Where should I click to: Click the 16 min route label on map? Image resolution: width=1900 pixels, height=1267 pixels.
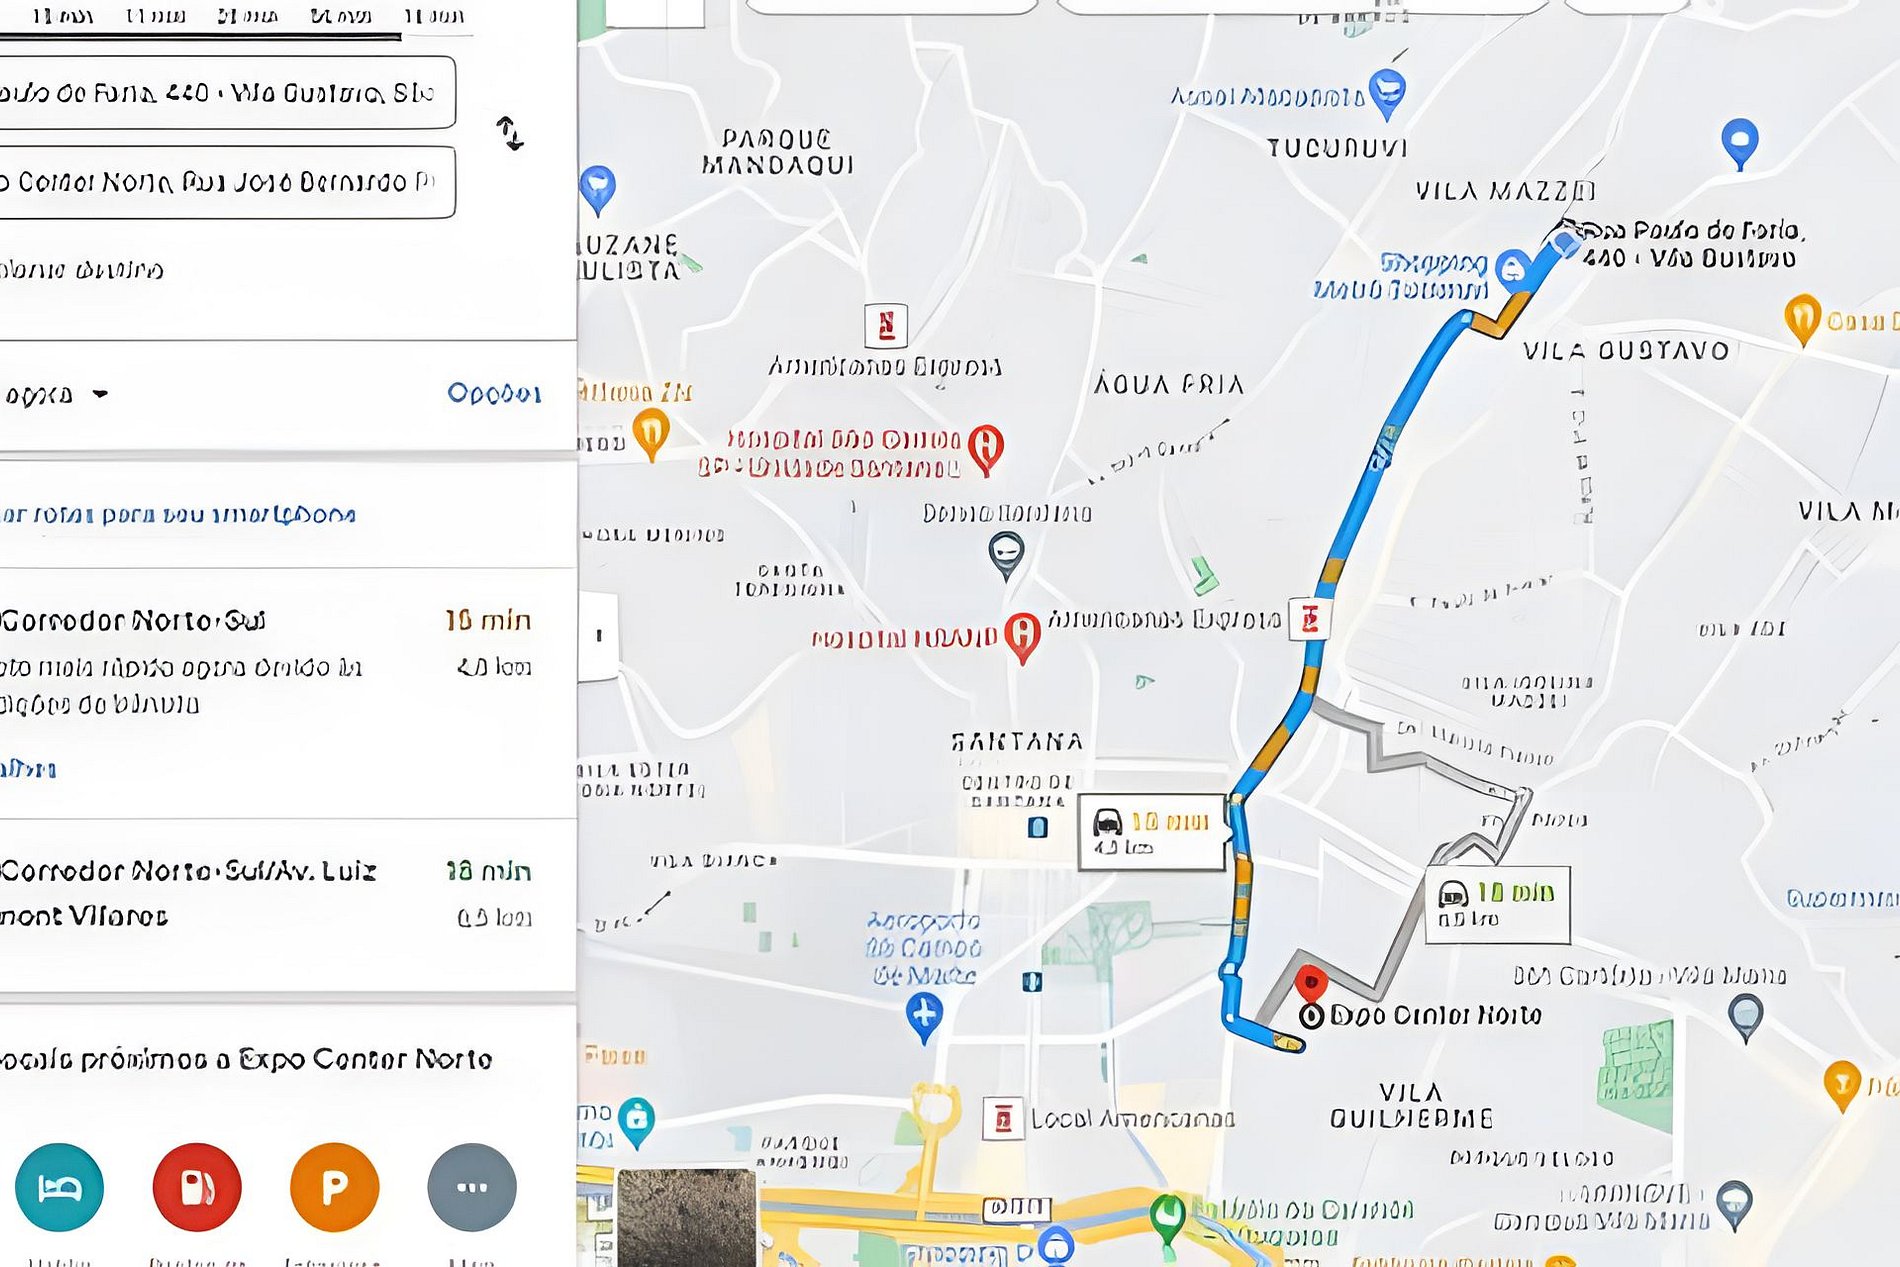[1151, 833]
